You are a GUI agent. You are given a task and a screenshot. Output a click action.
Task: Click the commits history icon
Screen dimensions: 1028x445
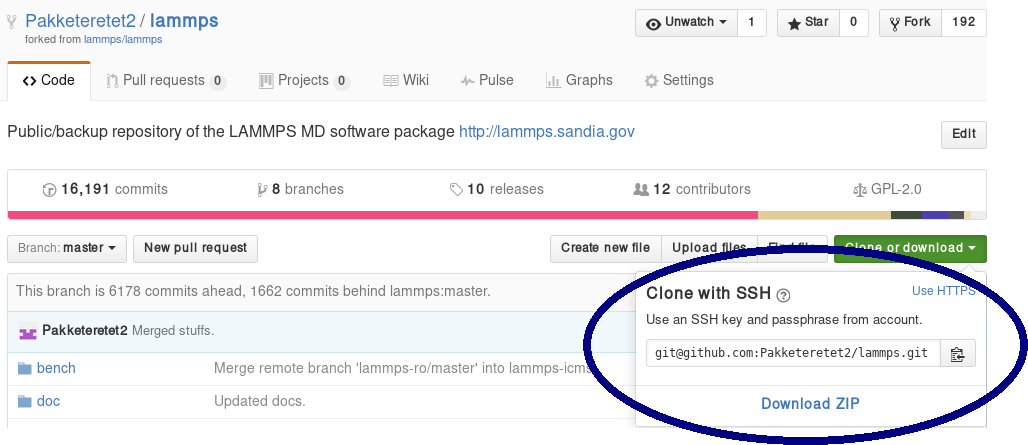(x=49, y=189)
